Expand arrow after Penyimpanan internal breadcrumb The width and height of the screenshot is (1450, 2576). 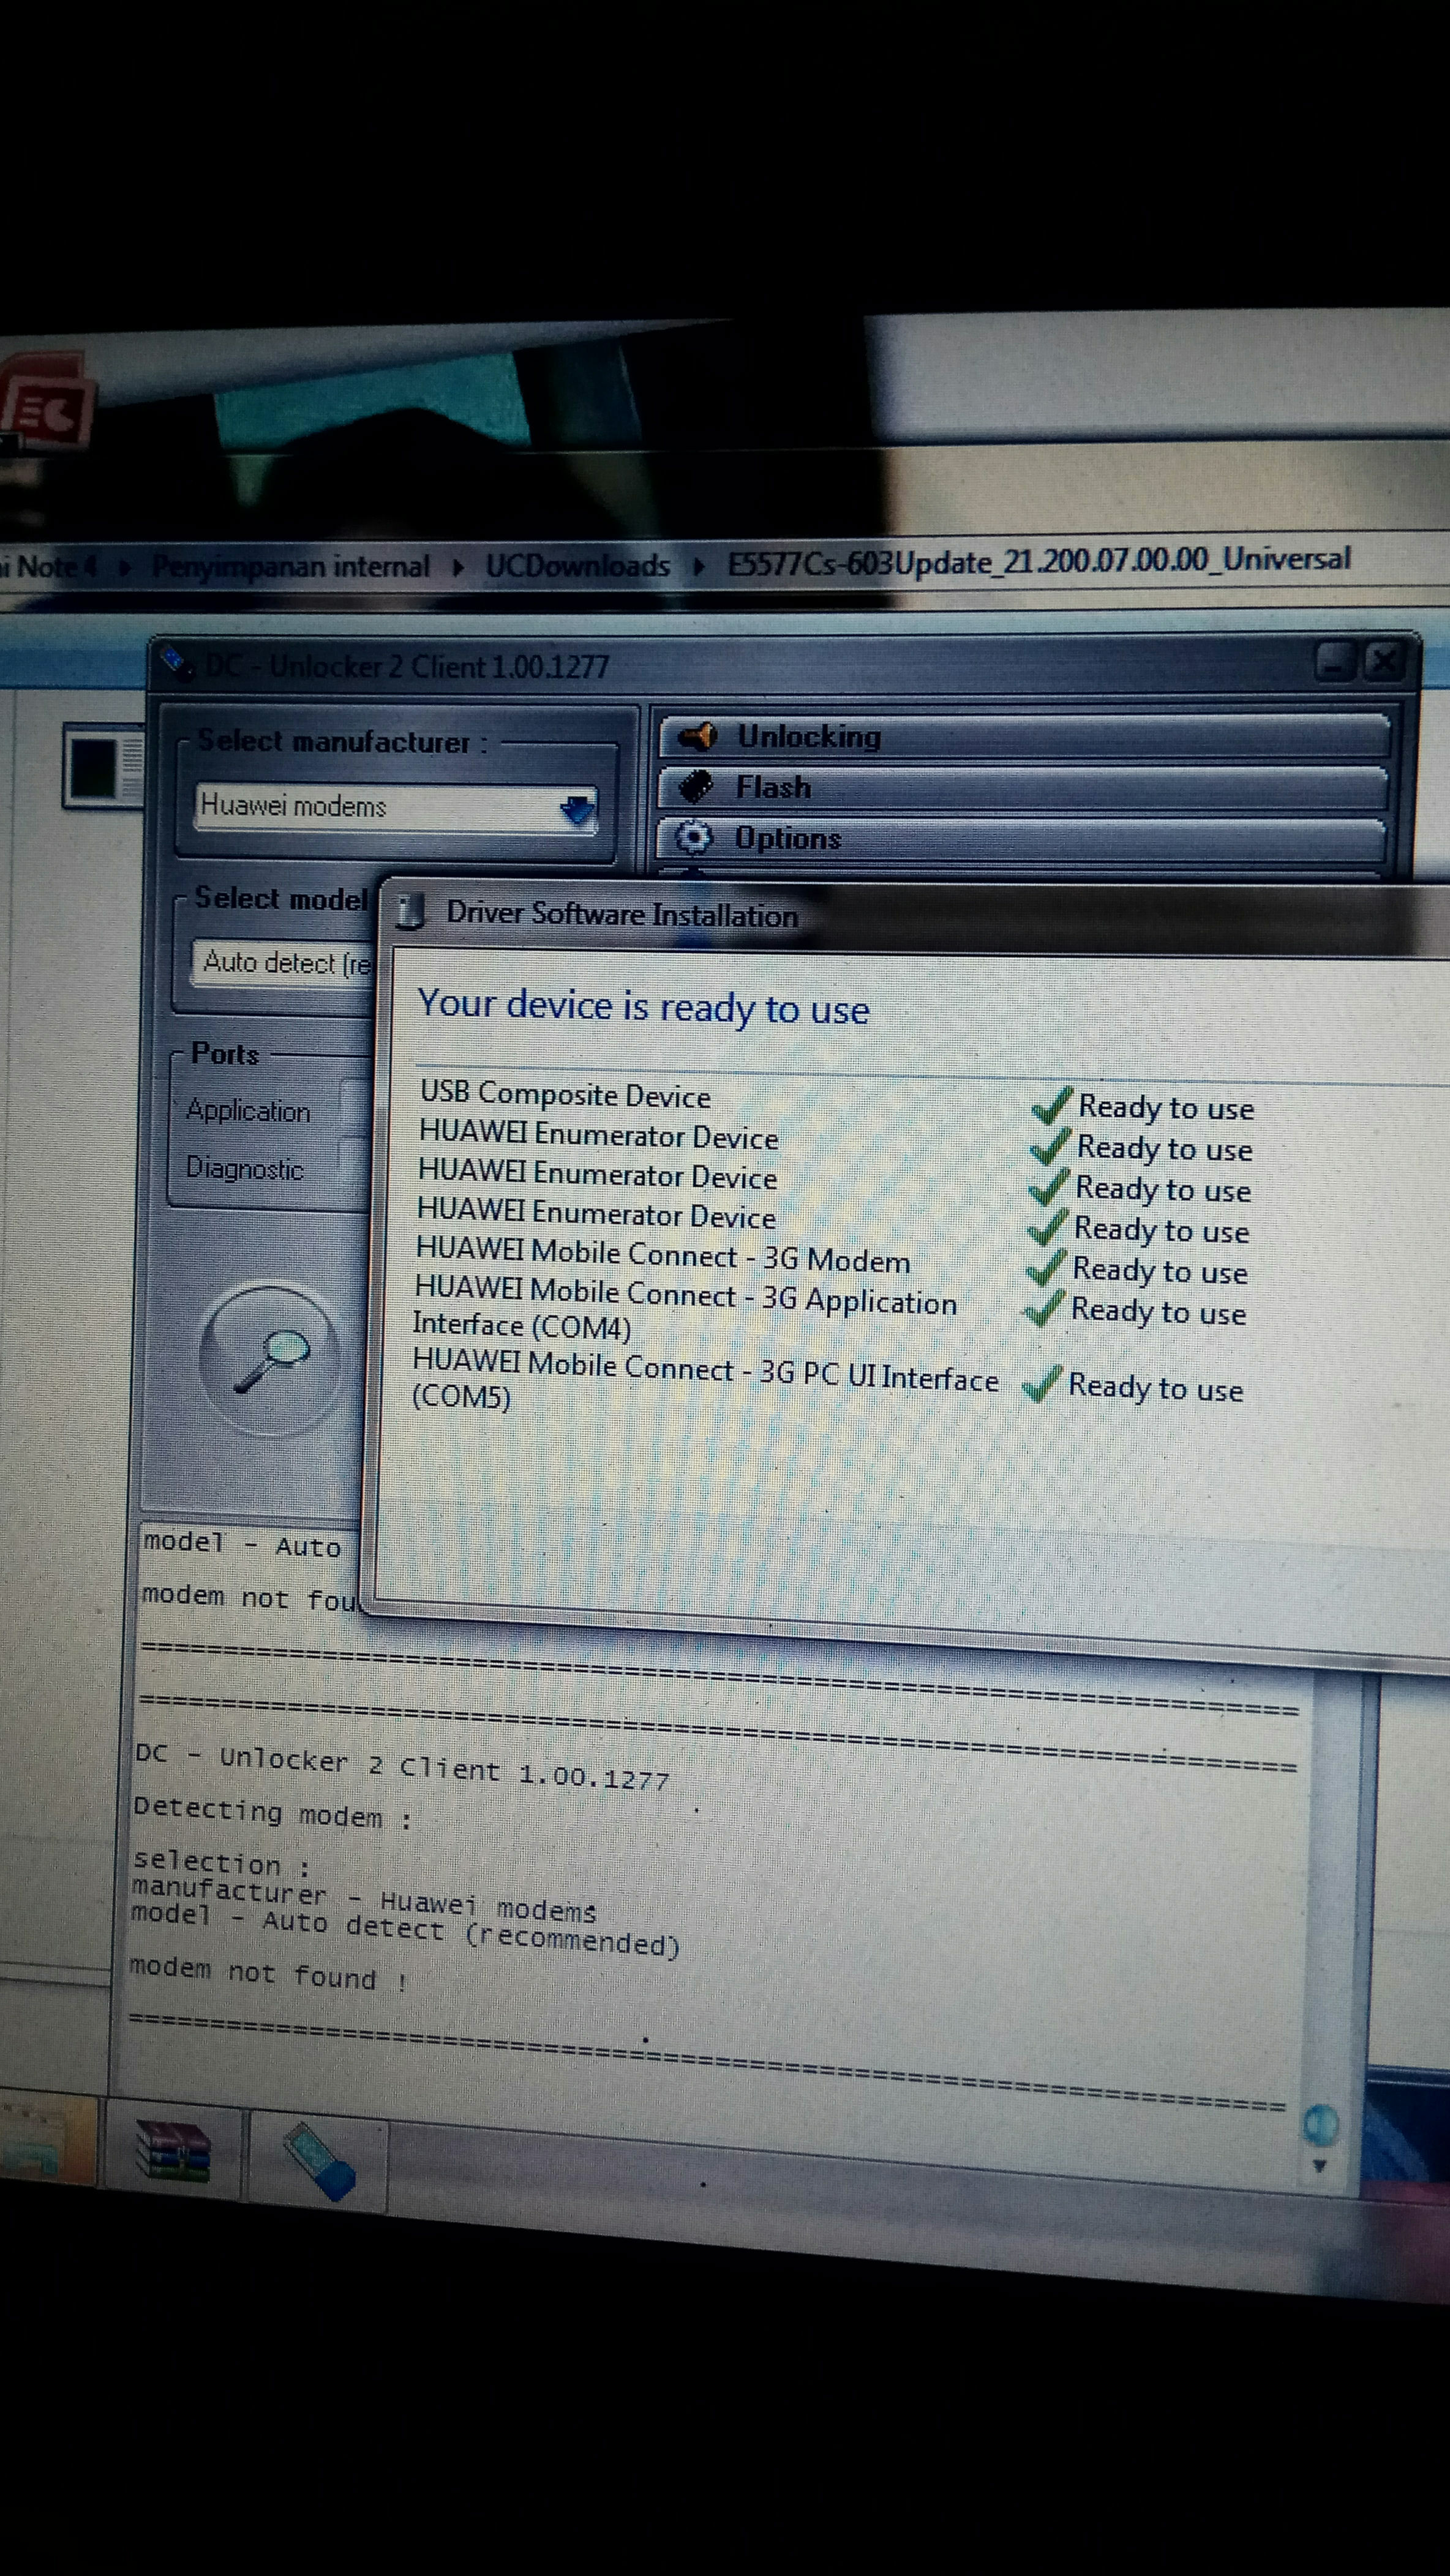pyautogui.click(x=458, y=567)
